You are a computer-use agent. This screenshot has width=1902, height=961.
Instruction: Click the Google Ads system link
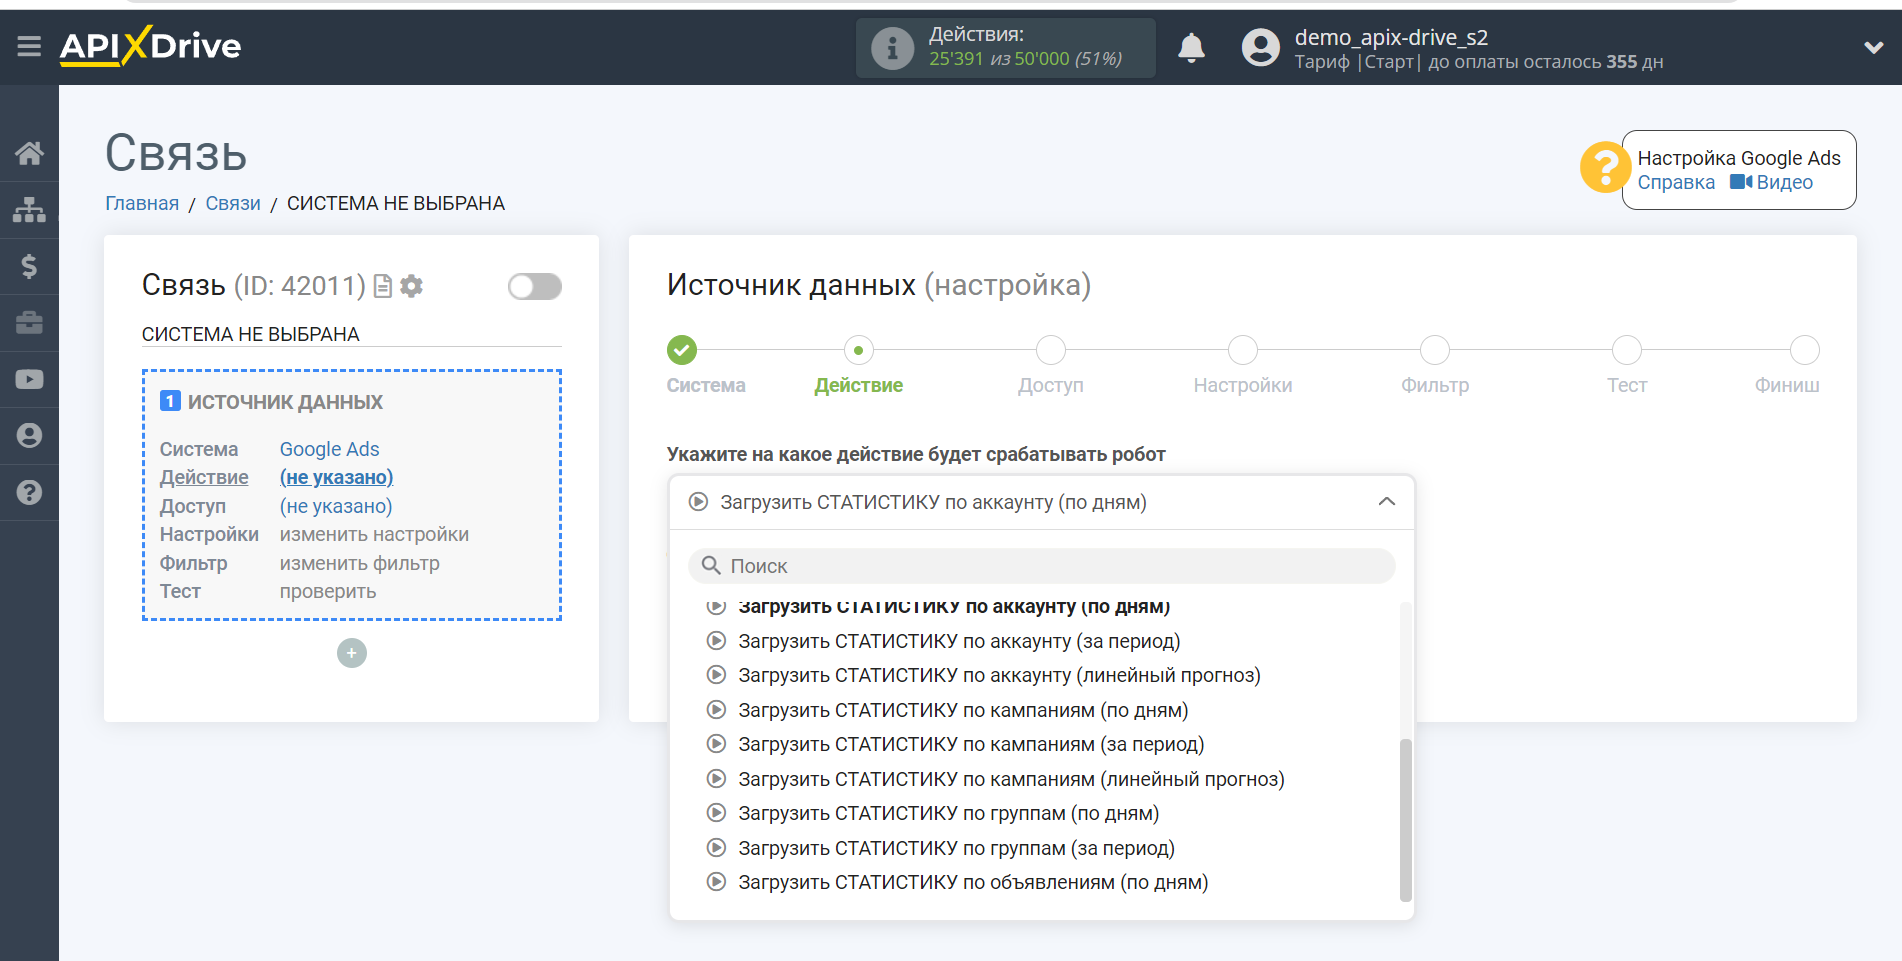point(329,449)
